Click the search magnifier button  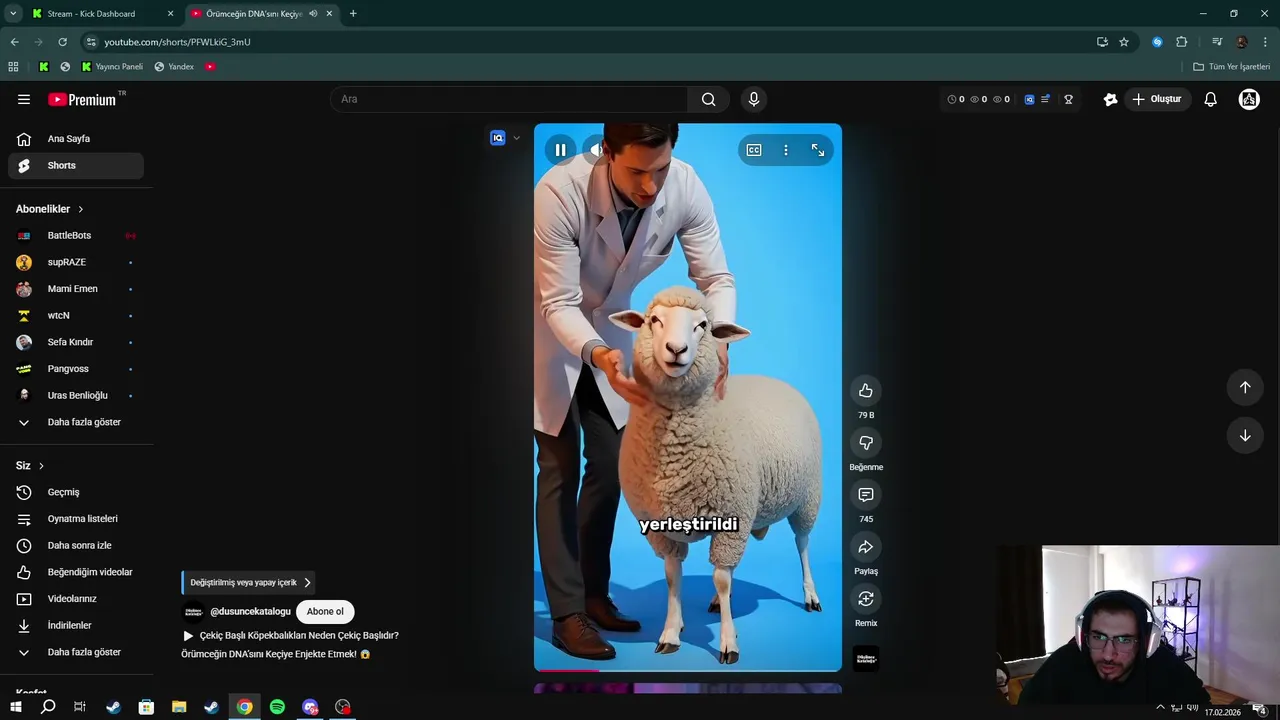pos(708,99)
